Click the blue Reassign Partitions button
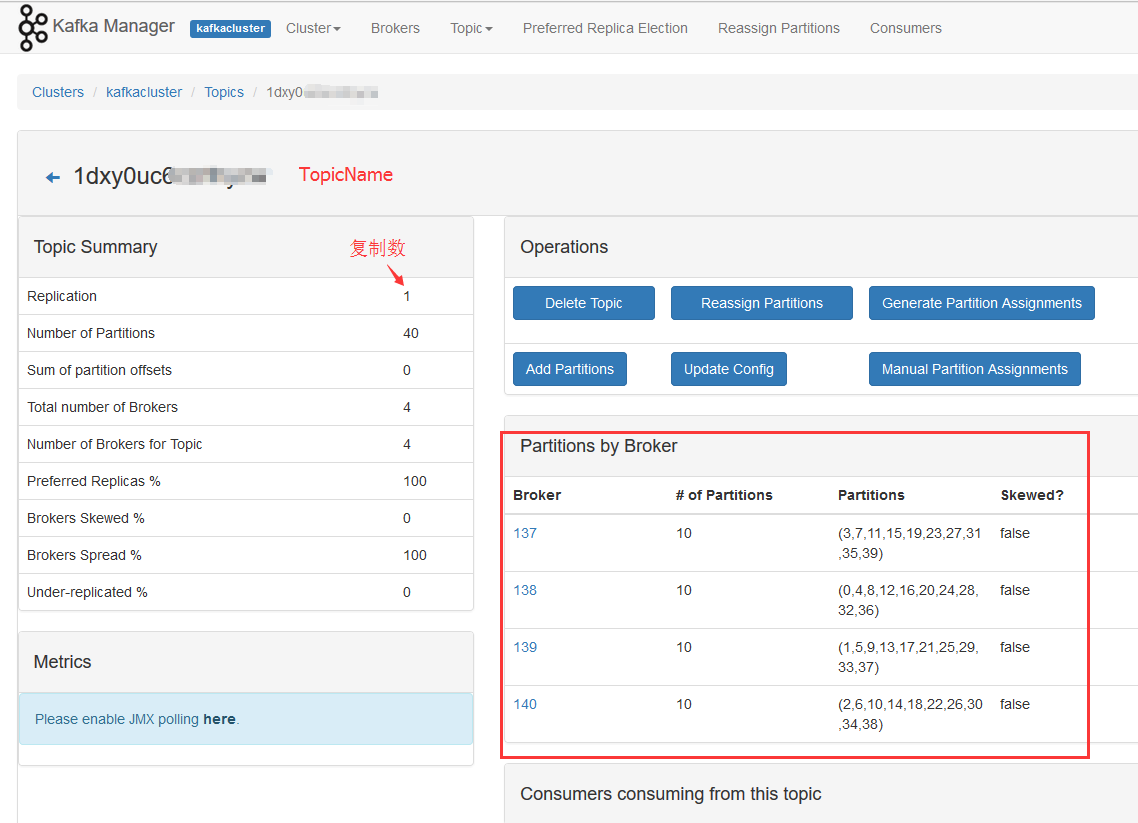 click(x=761, y=303)
